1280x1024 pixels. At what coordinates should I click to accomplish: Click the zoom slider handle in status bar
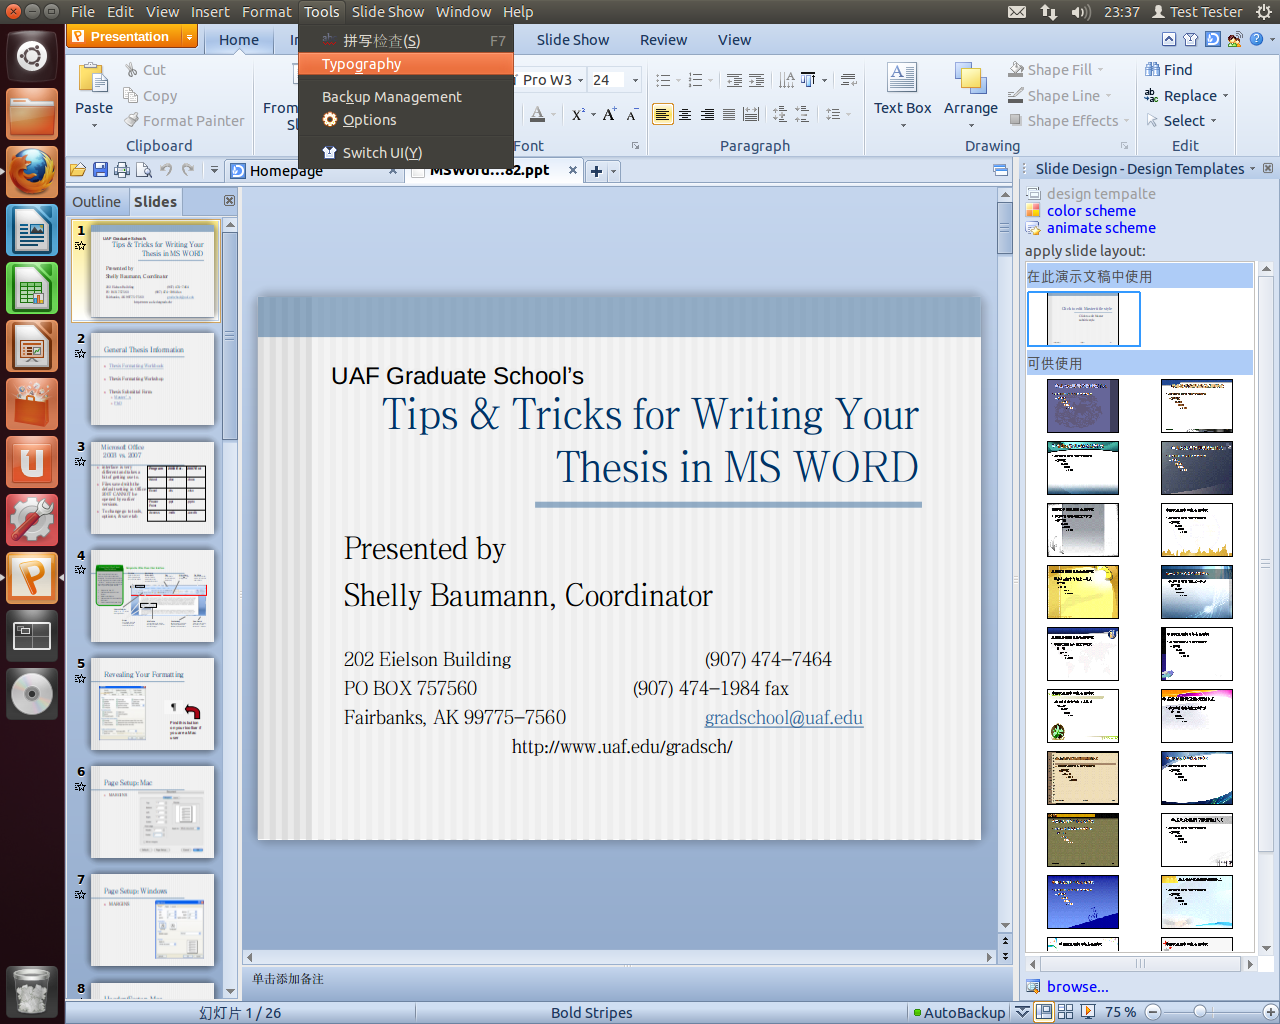(x=1199, y=1012)
